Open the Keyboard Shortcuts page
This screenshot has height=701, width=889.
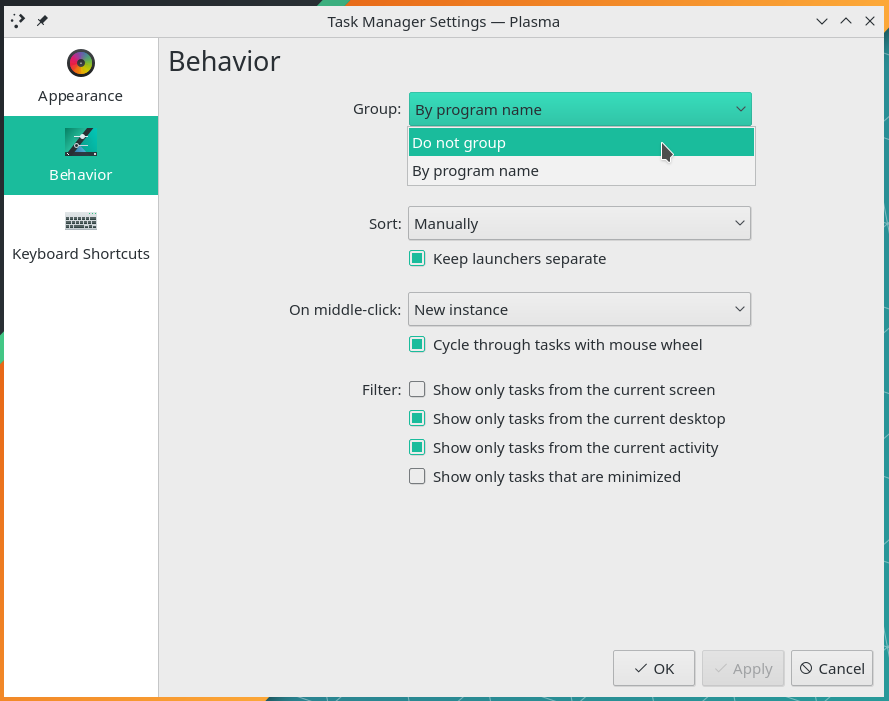[81, 234]
